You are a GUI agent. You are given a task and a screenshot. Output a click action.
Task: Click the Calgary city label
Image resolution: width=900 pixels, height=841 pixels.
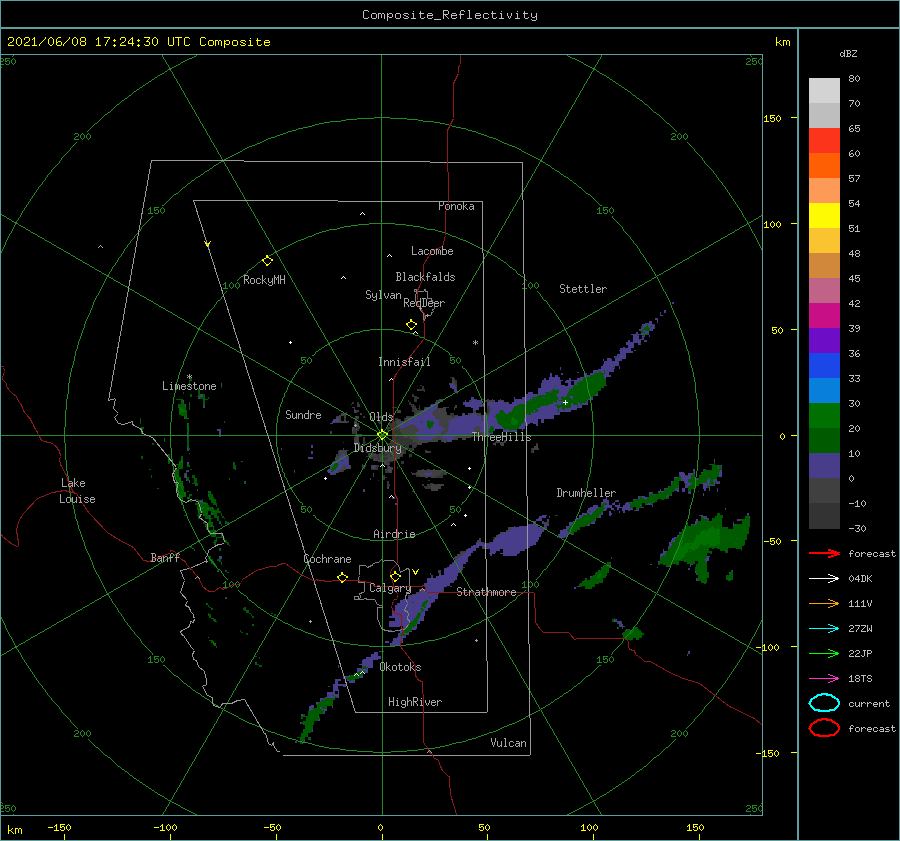[390, 588]
